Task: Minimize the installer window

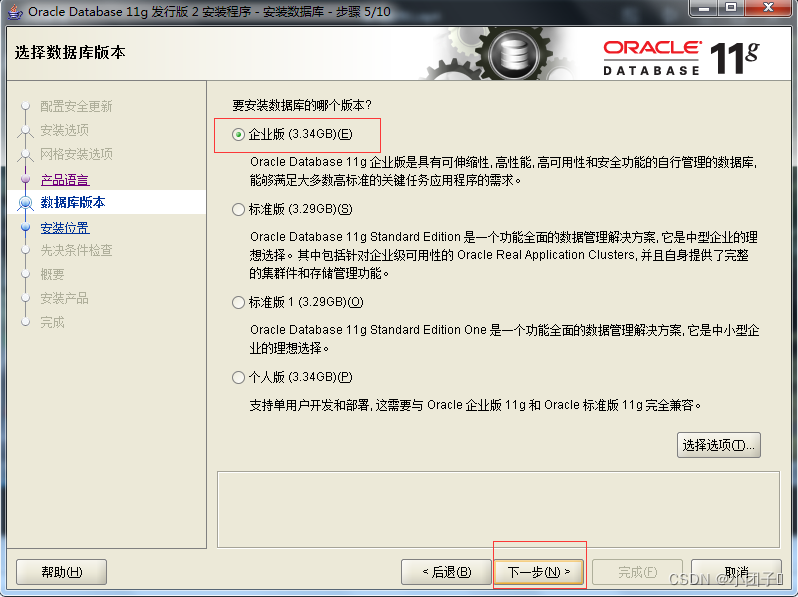Action: click(x=704, y=8)
